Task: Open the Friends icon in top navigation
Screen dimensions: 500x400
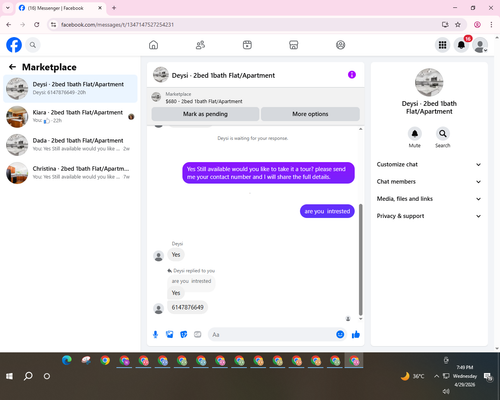Action: (200, 45)
